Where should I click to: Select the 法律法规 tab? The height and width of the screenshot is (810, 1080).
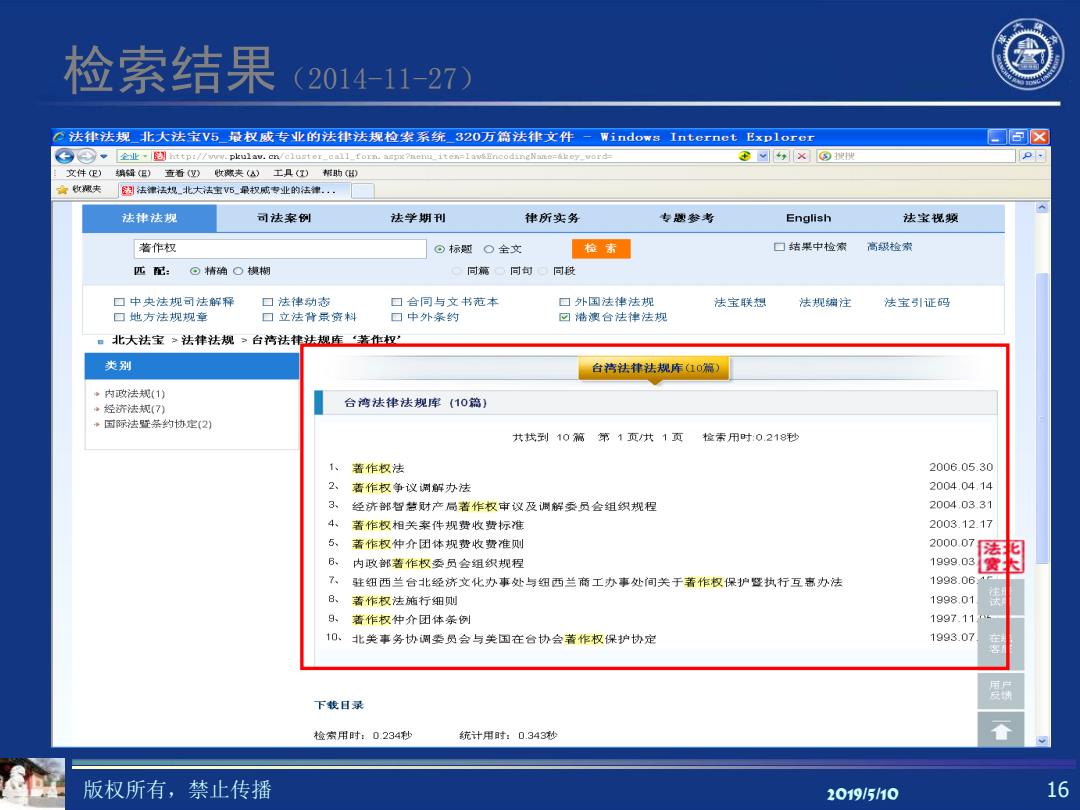point(149,218)
